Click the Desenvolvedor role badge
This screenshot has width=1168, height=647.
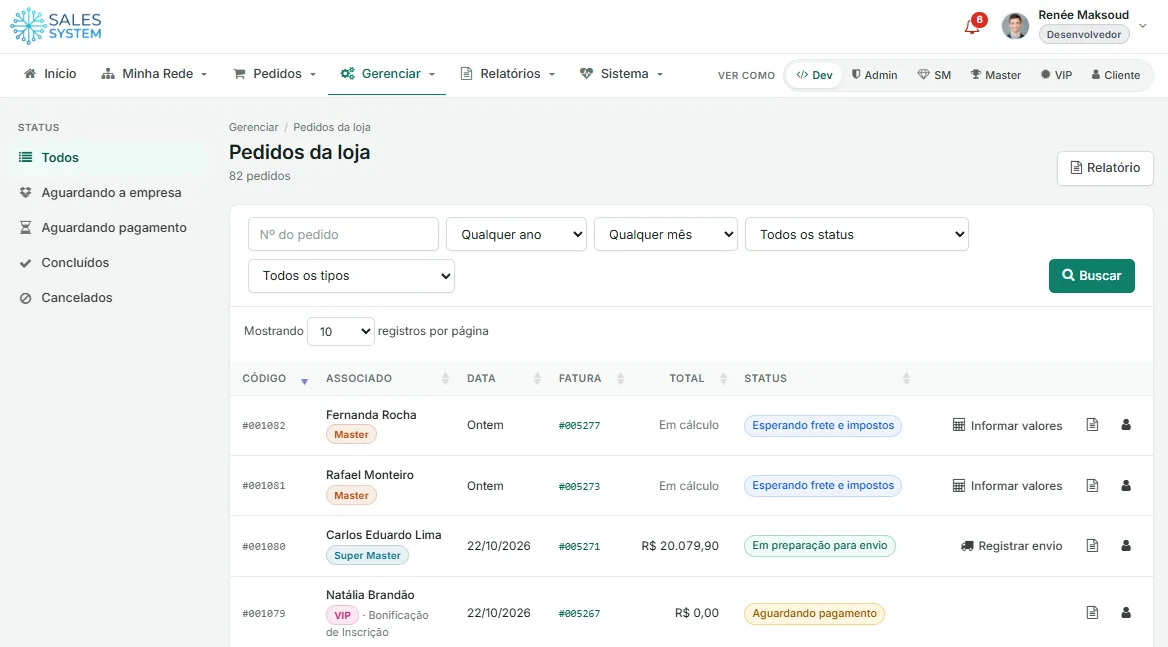[1083, 34]
